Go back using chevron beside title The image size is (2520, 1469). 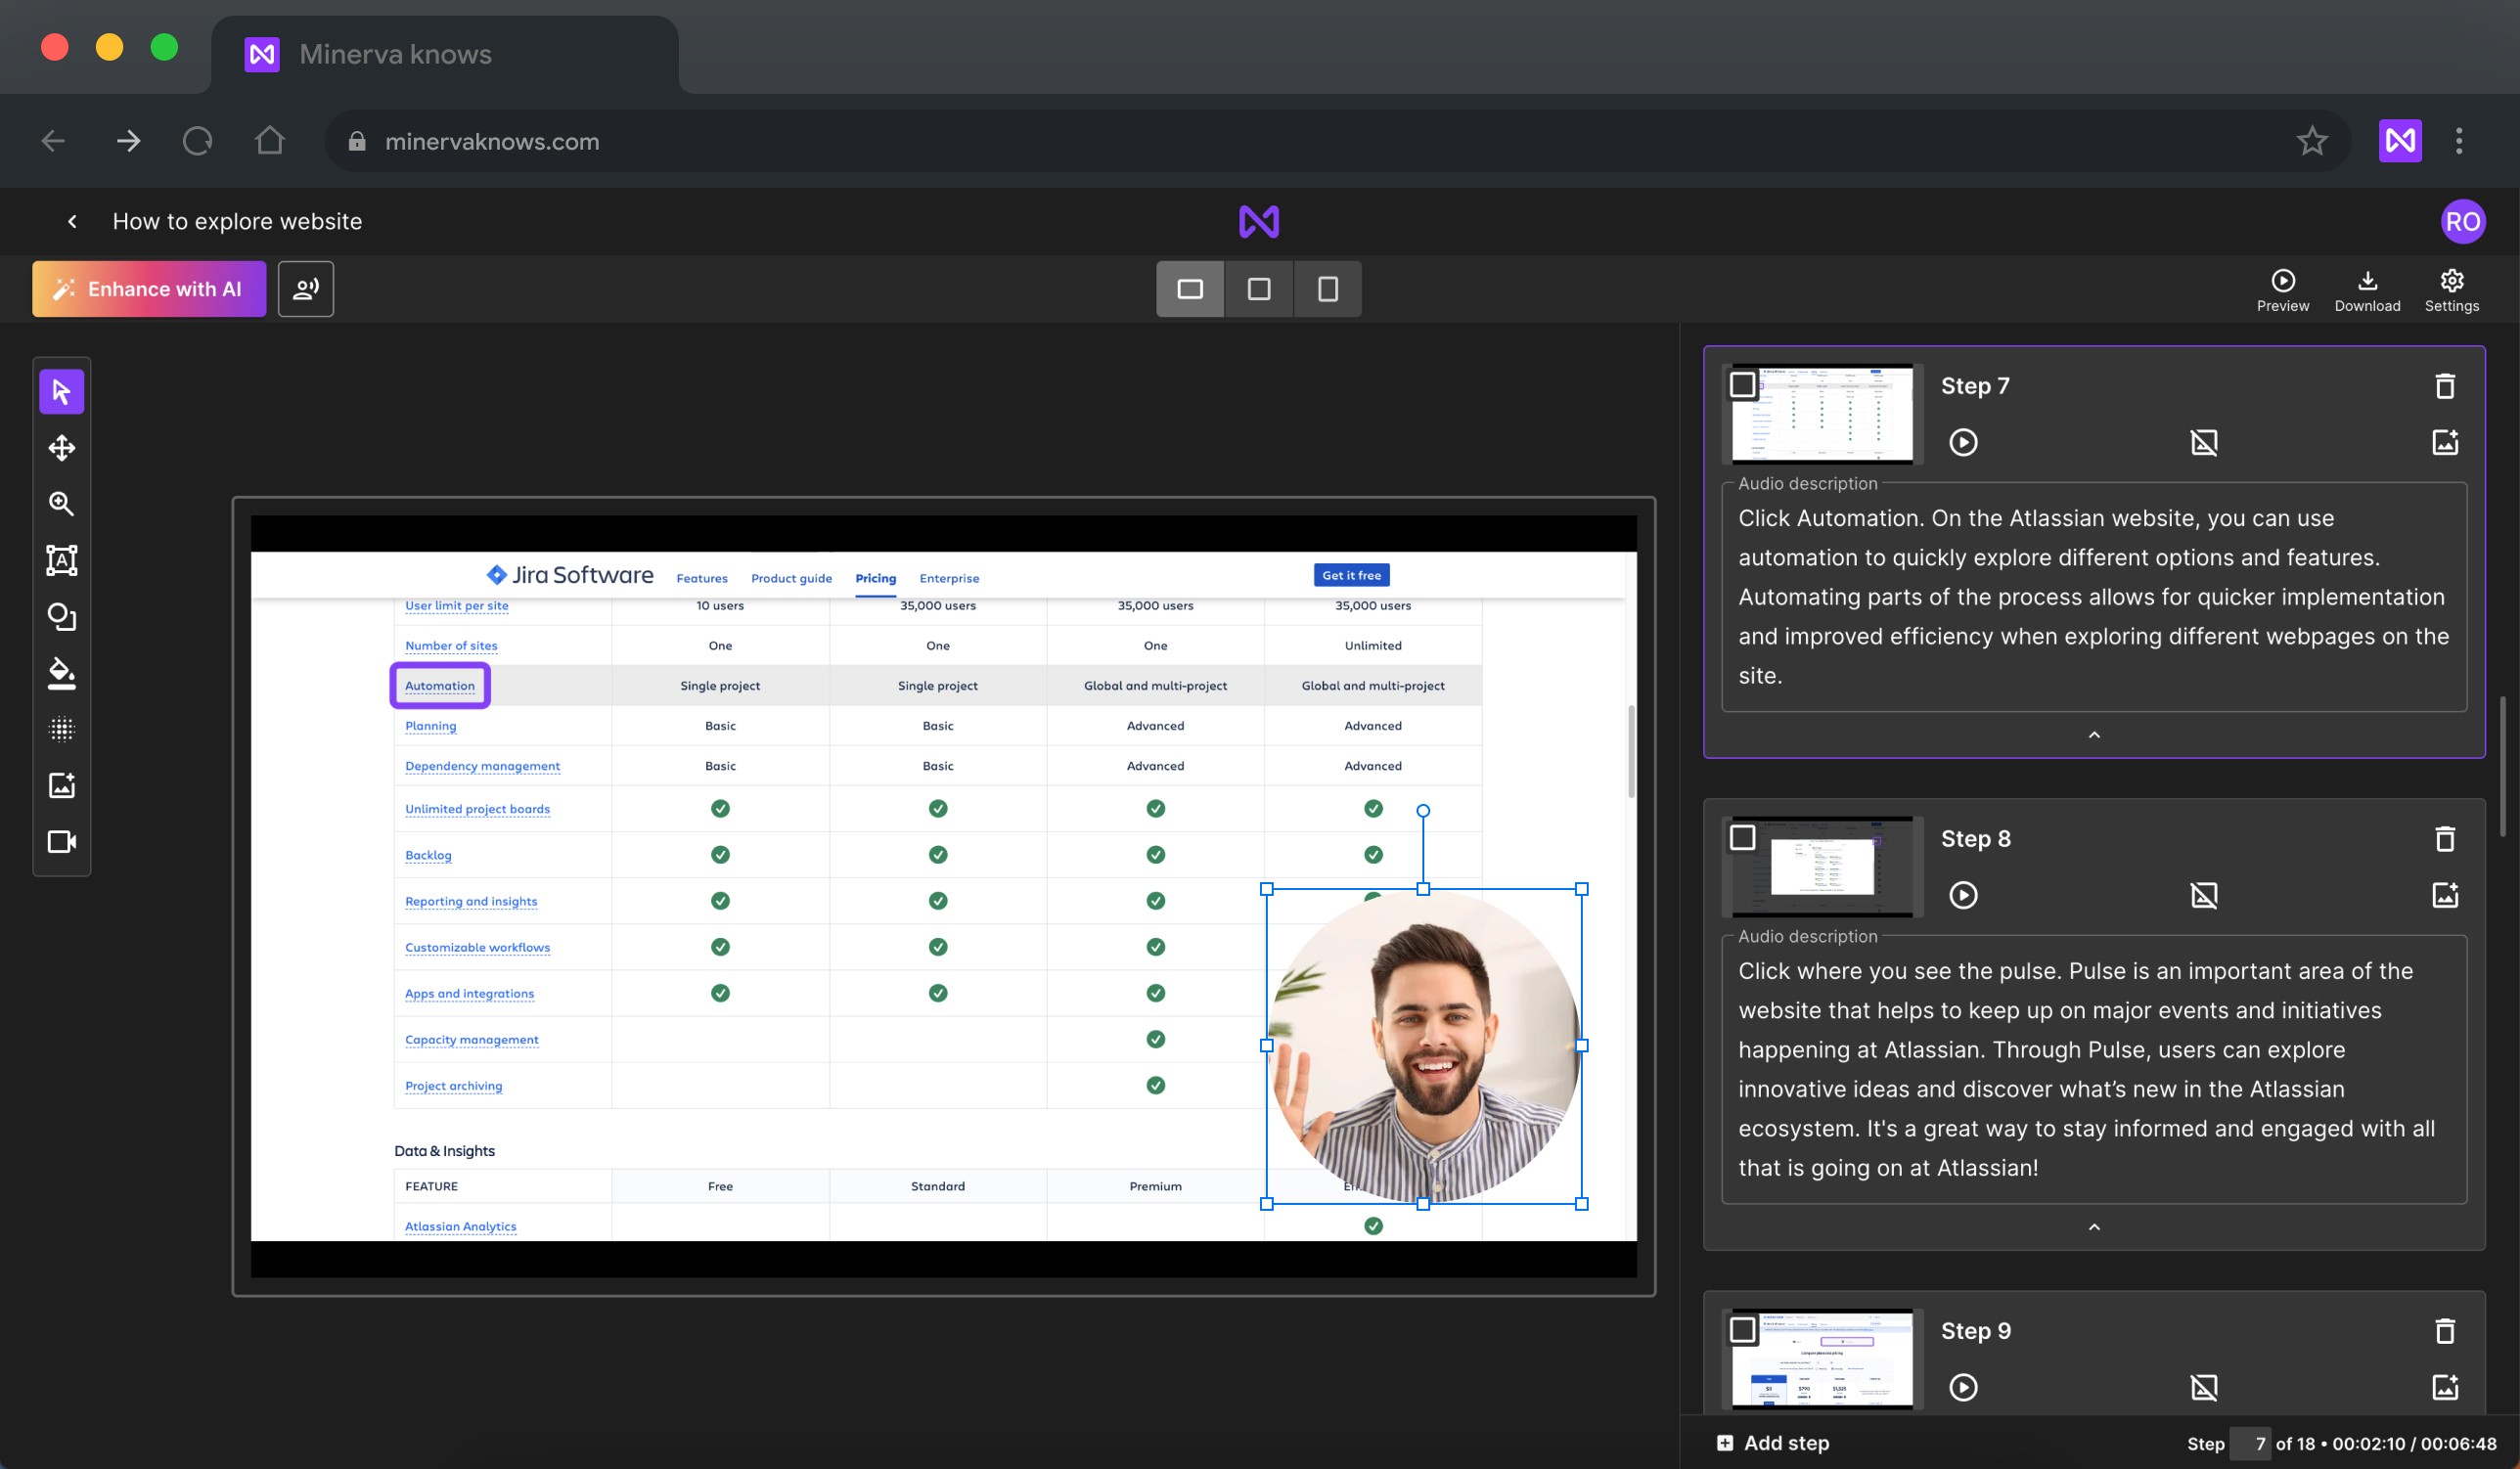72,221
